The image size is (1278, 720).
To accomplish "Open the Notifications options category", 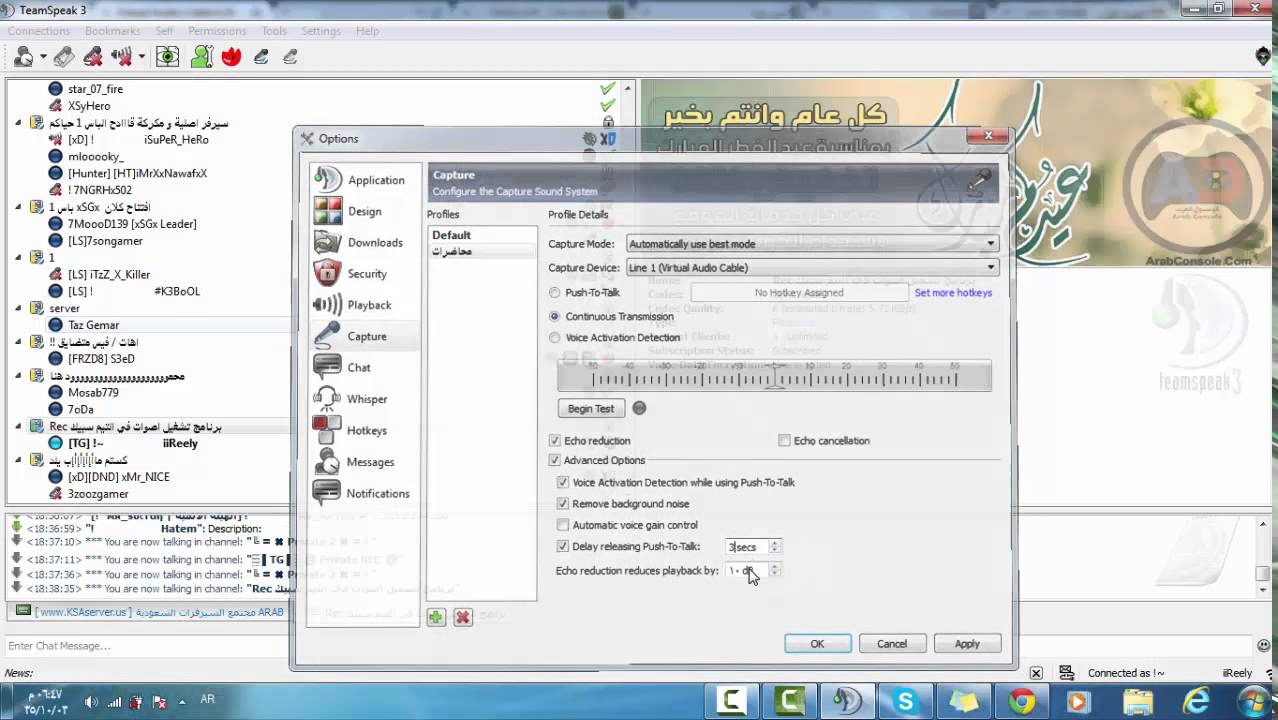I will coord(362,493).
